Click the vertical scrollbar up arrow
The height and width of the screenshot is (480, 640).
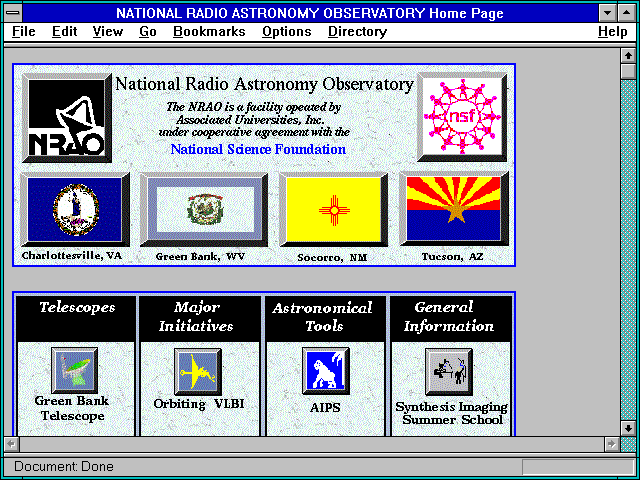click(x=628, y=56)
